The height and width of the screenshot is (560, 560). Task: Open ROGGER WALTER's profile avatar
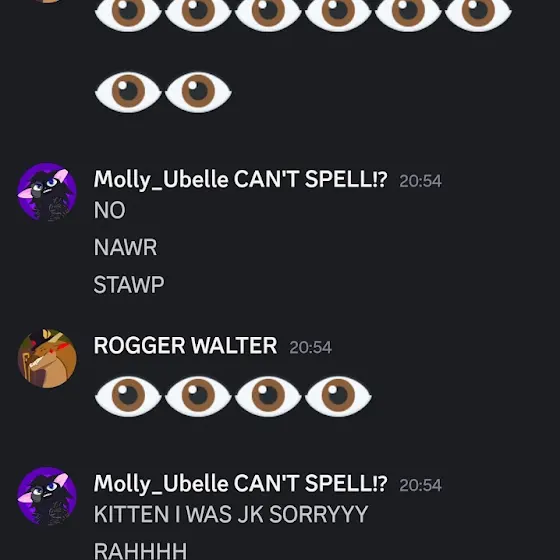pyautogui.click(x=47, y=359)
